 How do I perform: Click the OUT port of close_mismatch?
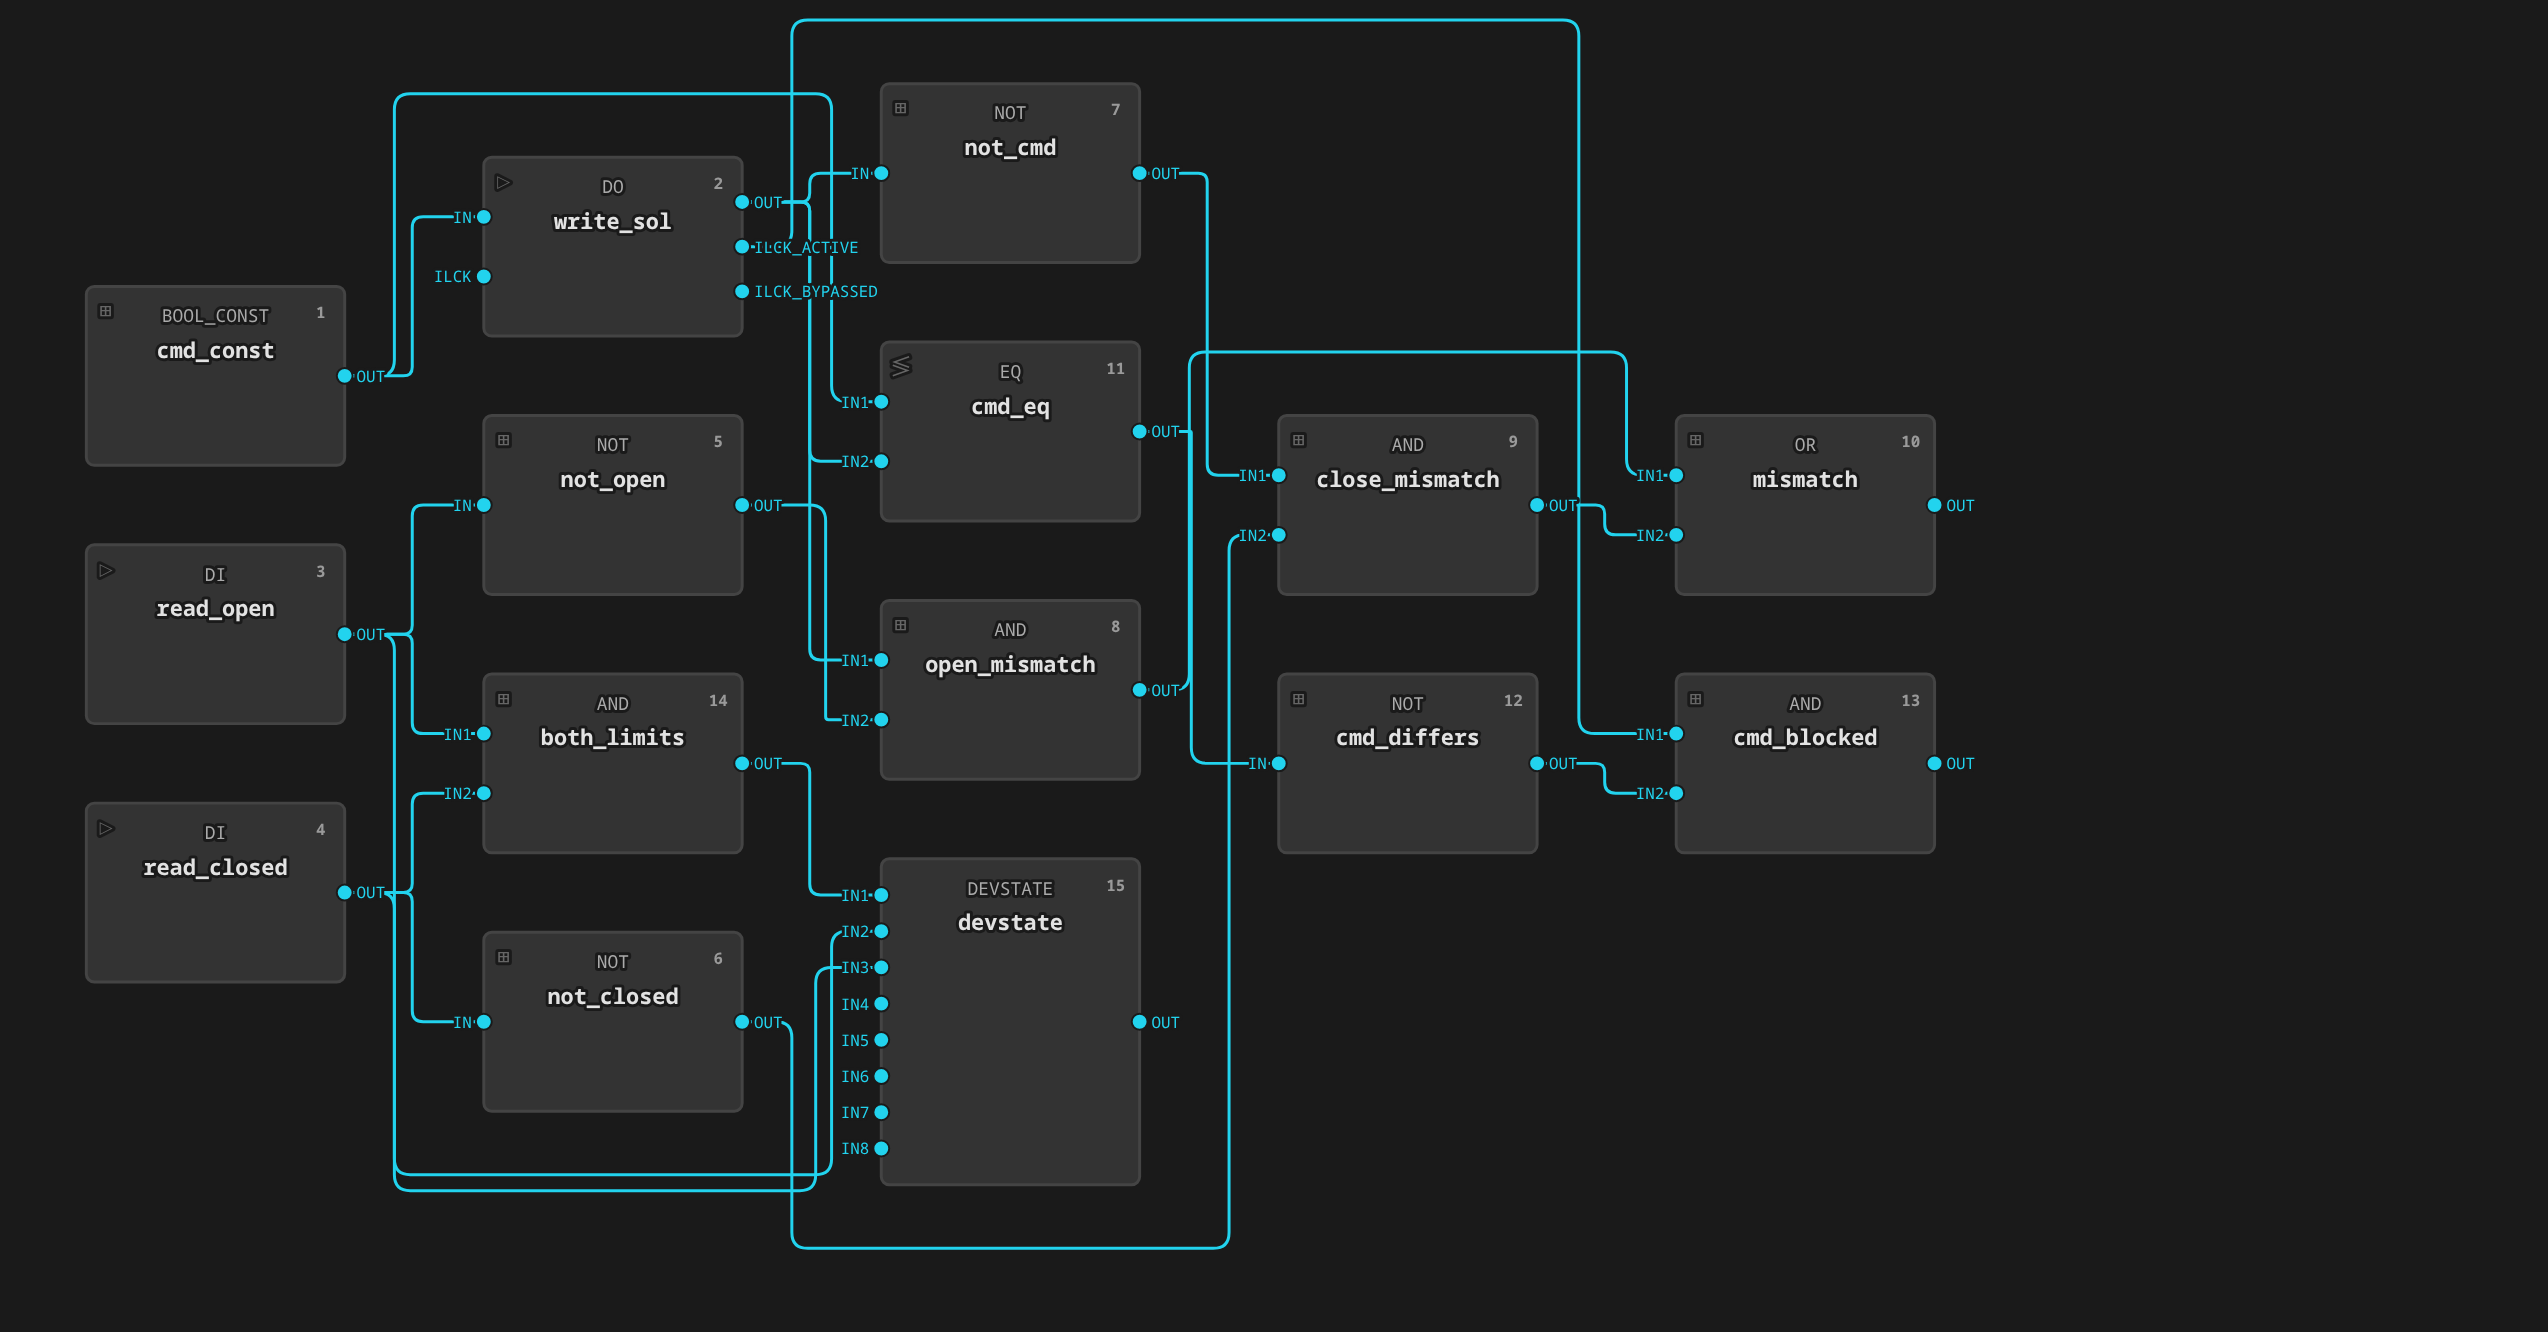pyautogui.click(x=1537, y=505)
